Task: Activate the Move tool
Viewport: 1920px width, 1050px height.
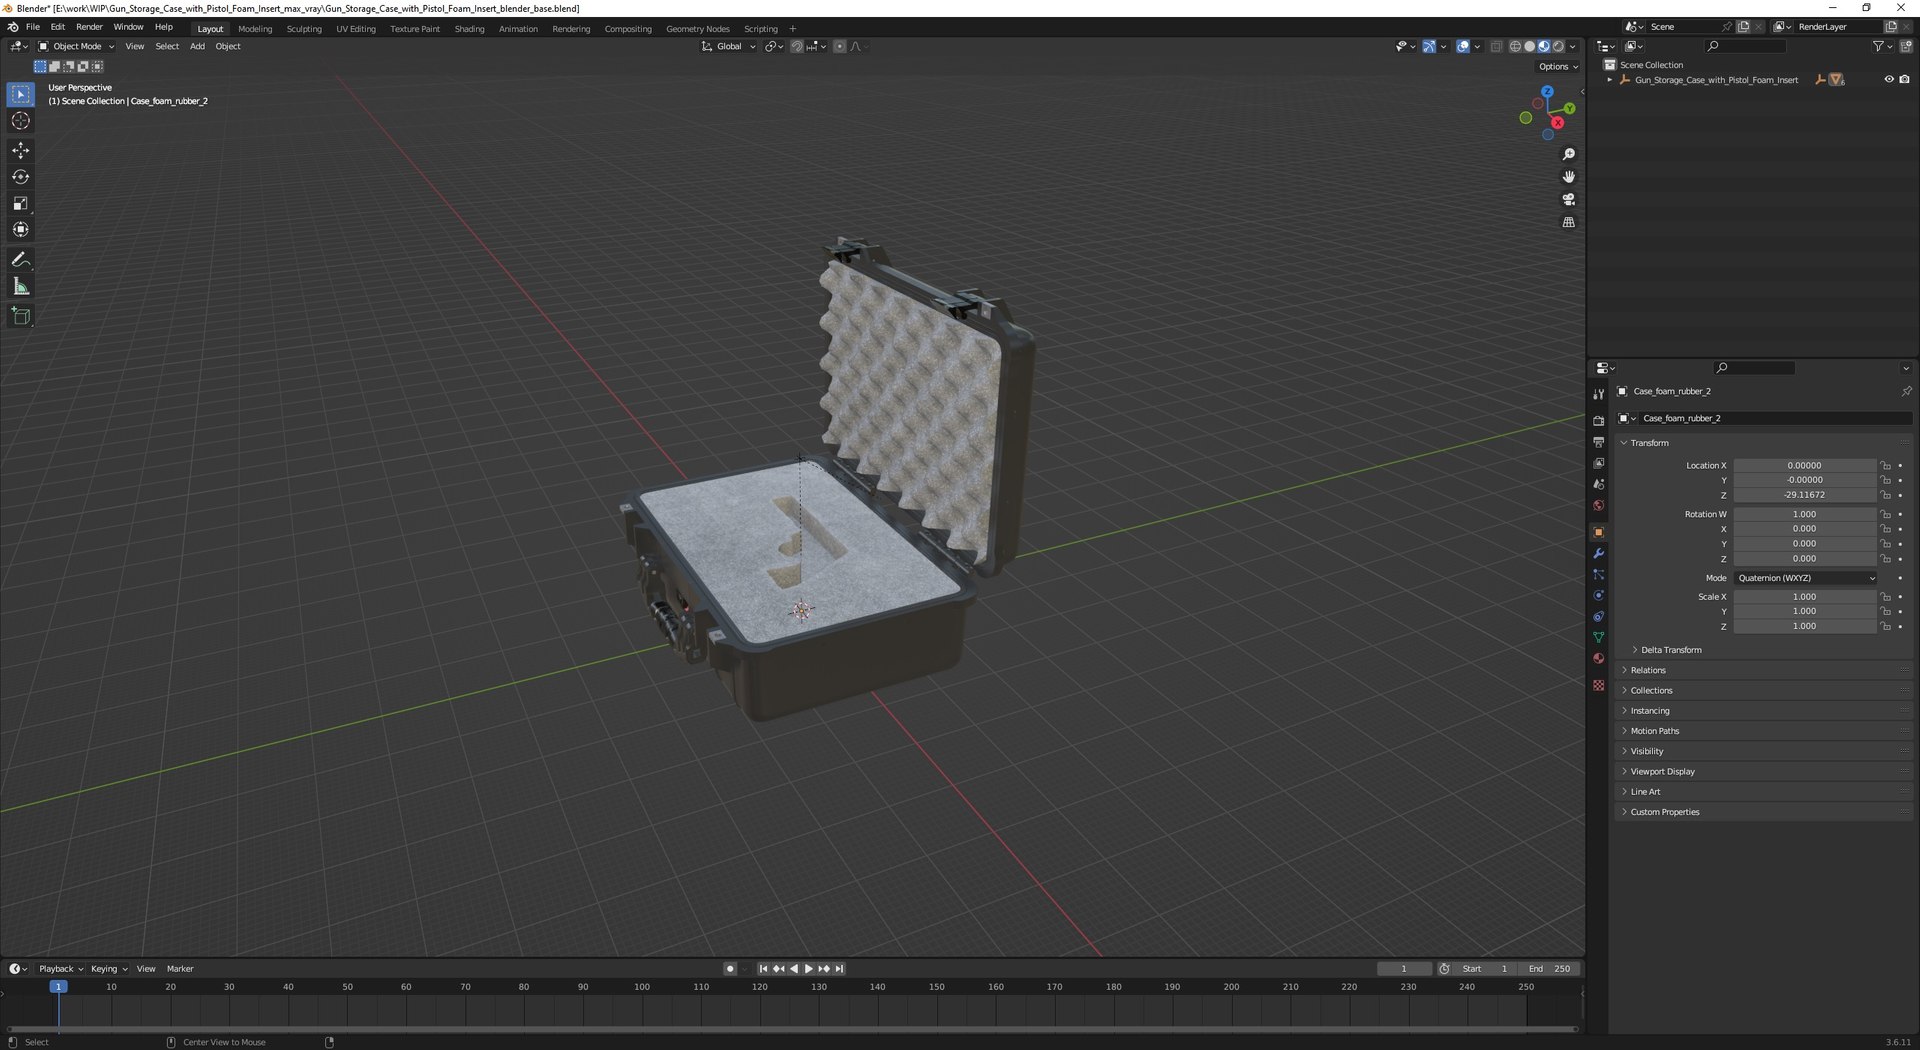Action: pyautogui.click(x=21, y=150)
